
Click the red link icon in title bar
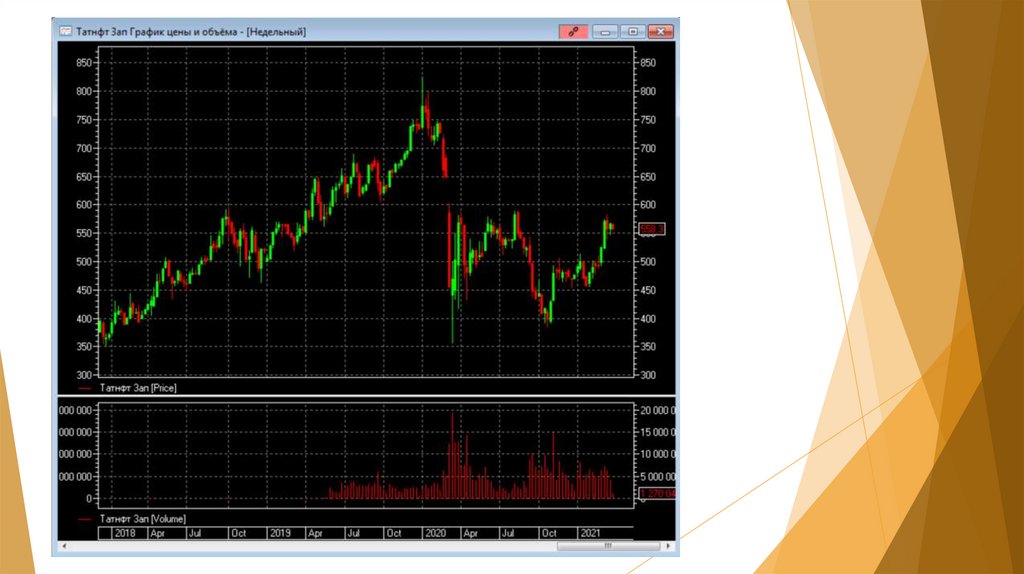(x=574, y=32)
